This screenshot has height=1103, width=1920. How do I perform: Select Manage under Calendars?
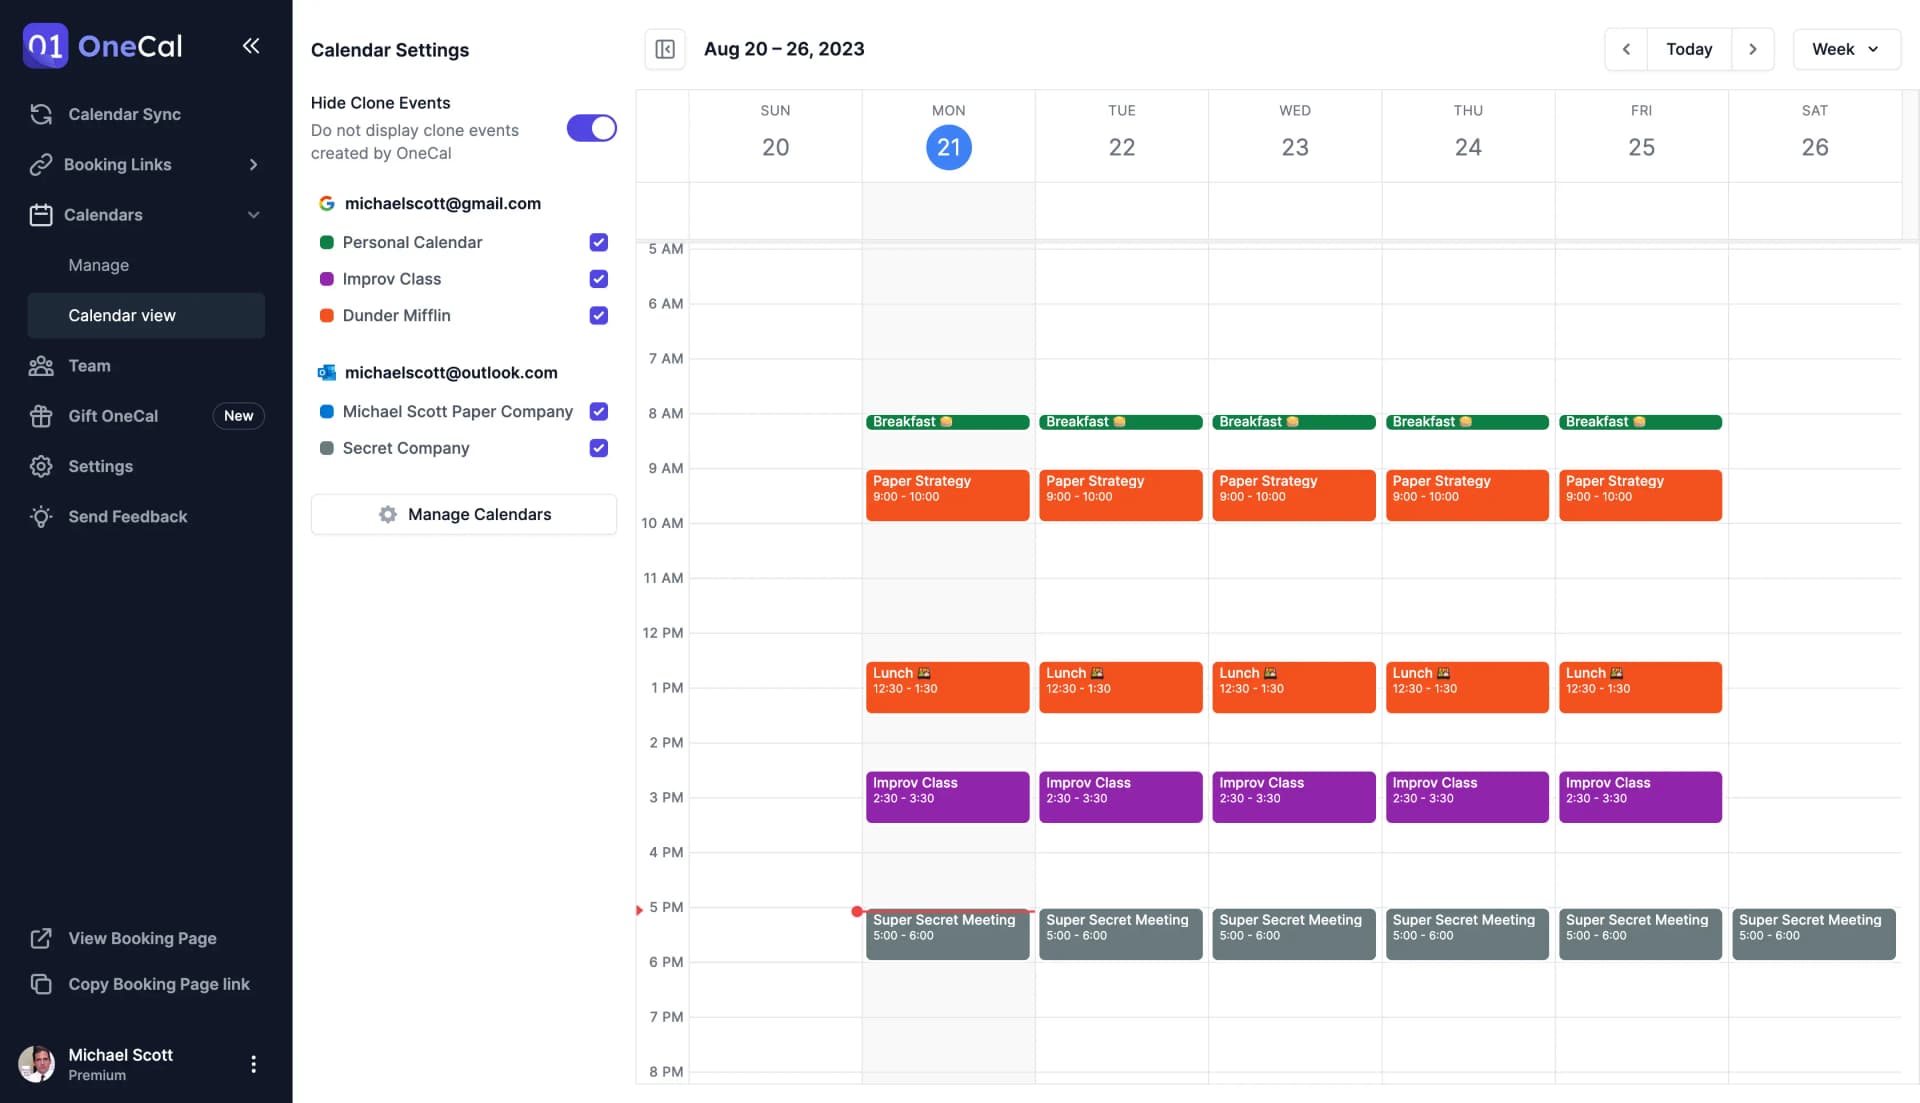pos(98,265)
